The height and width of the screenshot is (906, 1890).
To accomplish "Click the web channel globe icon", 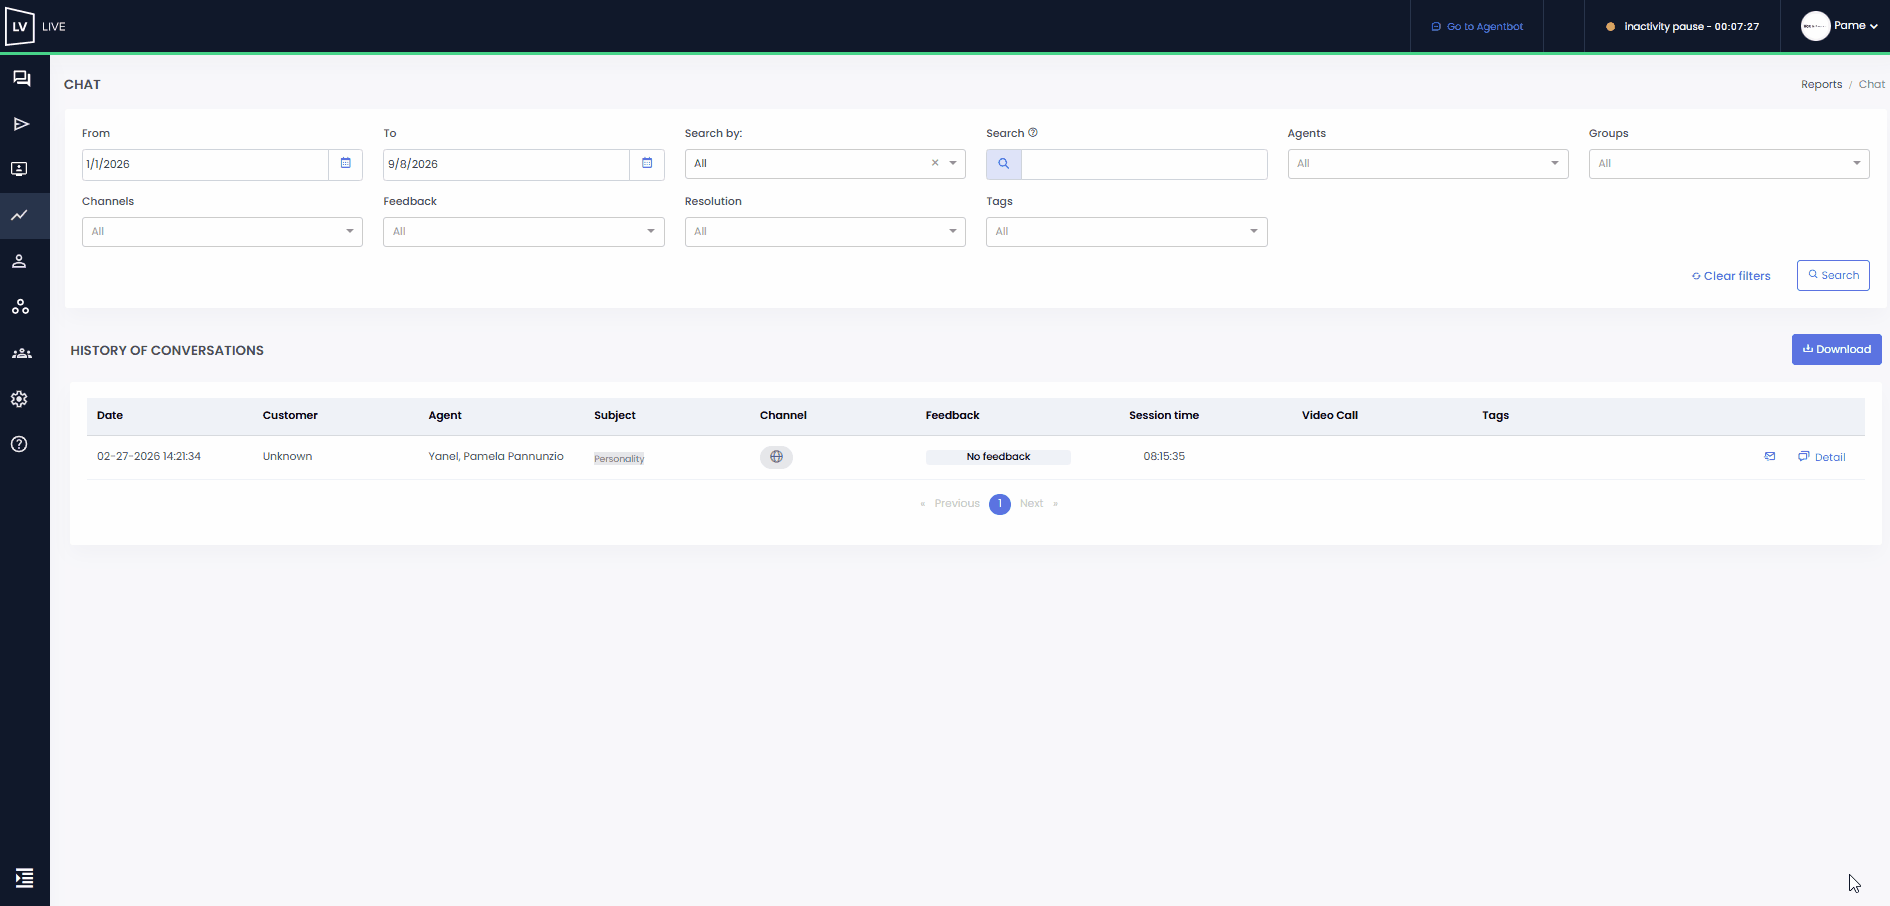I will pos(776,457).
